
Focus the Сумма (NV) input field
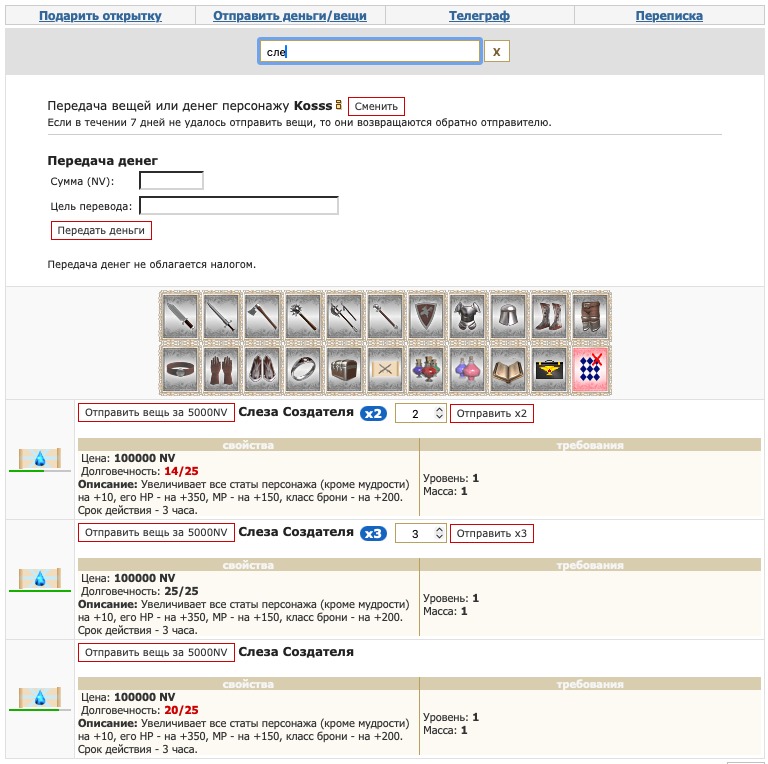click(171, 181)
